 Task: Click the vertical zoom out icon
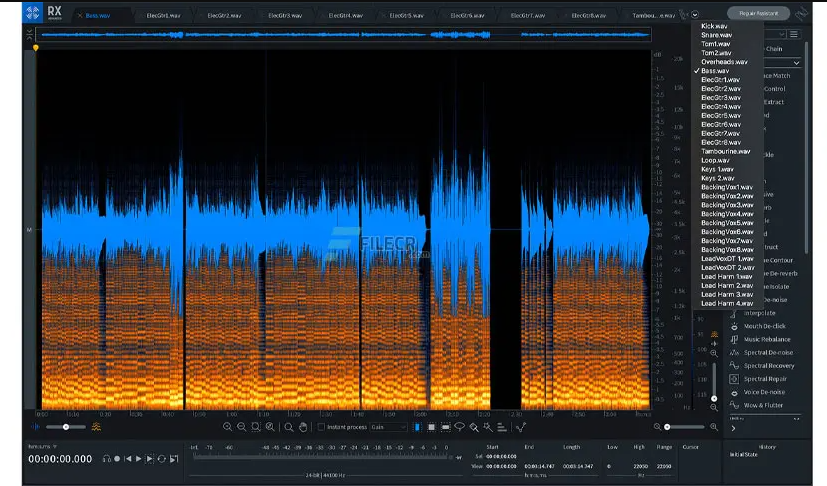coord(714,407)
